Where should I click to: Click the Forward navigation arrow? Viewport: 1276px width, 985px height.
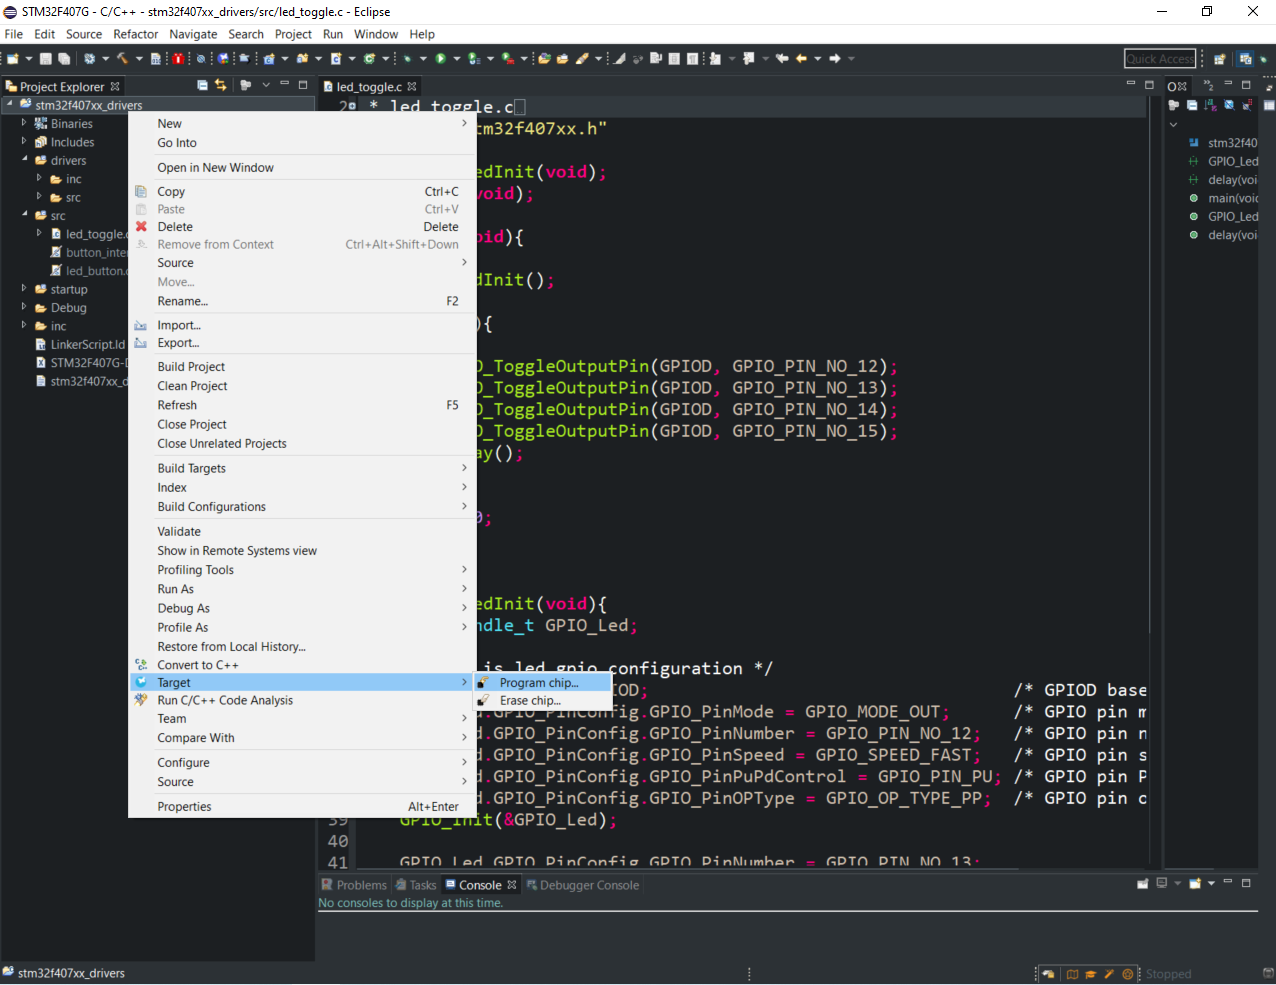pyautogui.click(x=835, y=59)
